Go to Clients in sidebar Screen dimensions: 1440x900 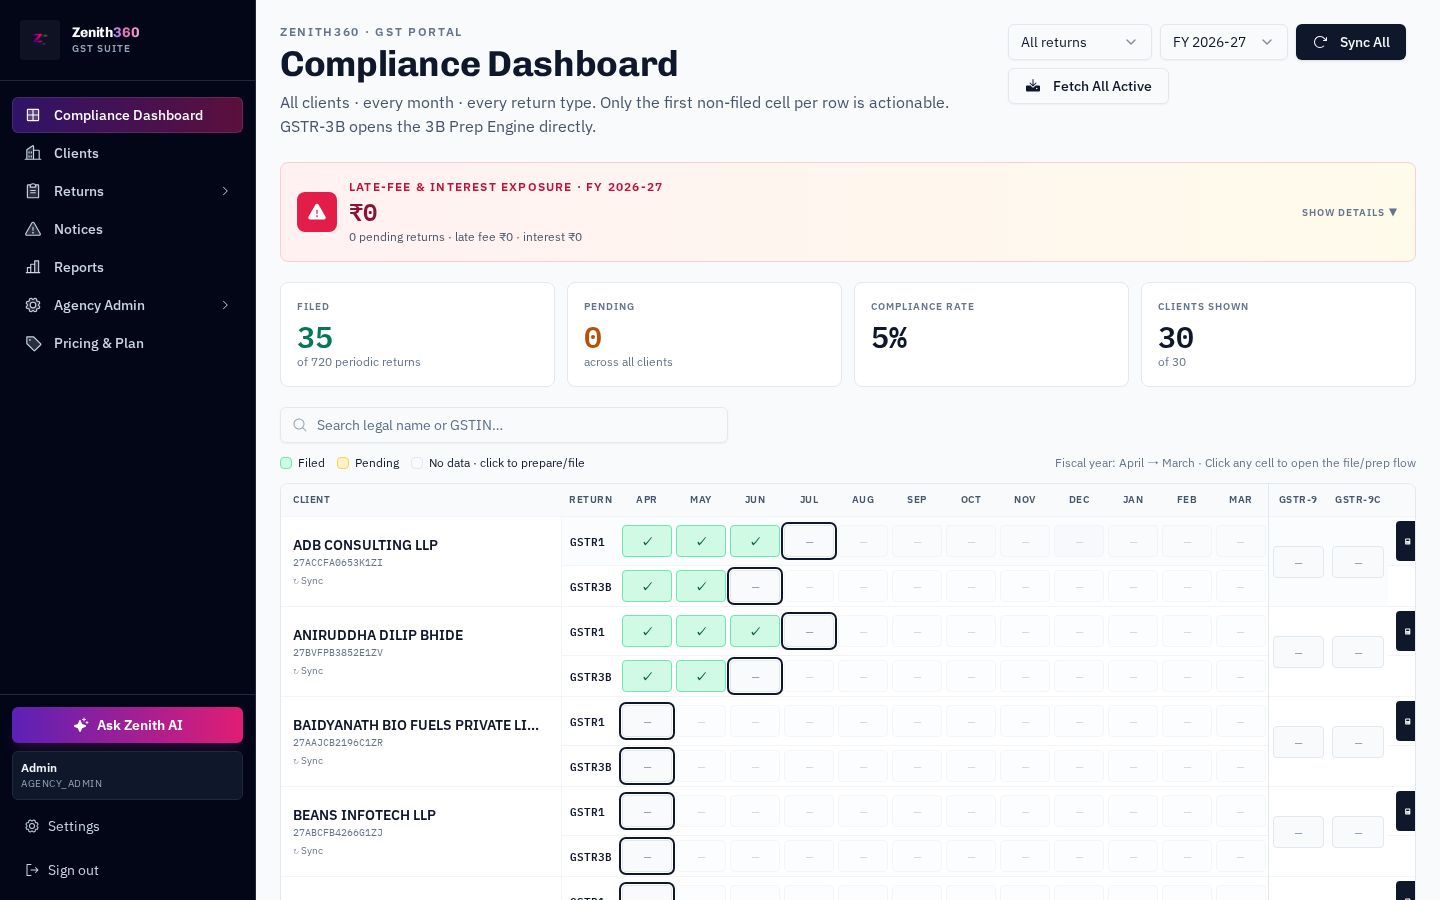127,153
